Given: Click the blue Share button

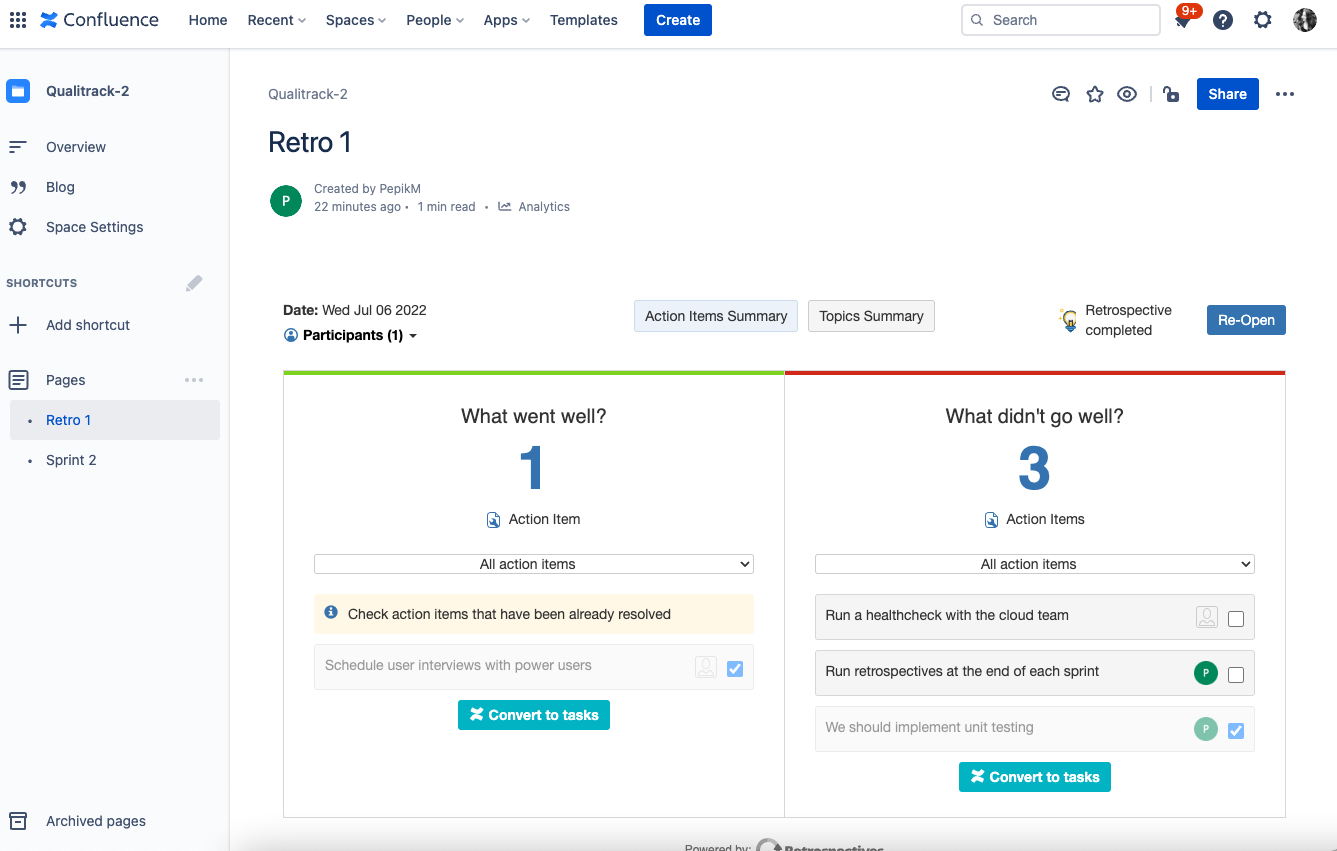Looking at the screenshot, I should [1227, 94].
